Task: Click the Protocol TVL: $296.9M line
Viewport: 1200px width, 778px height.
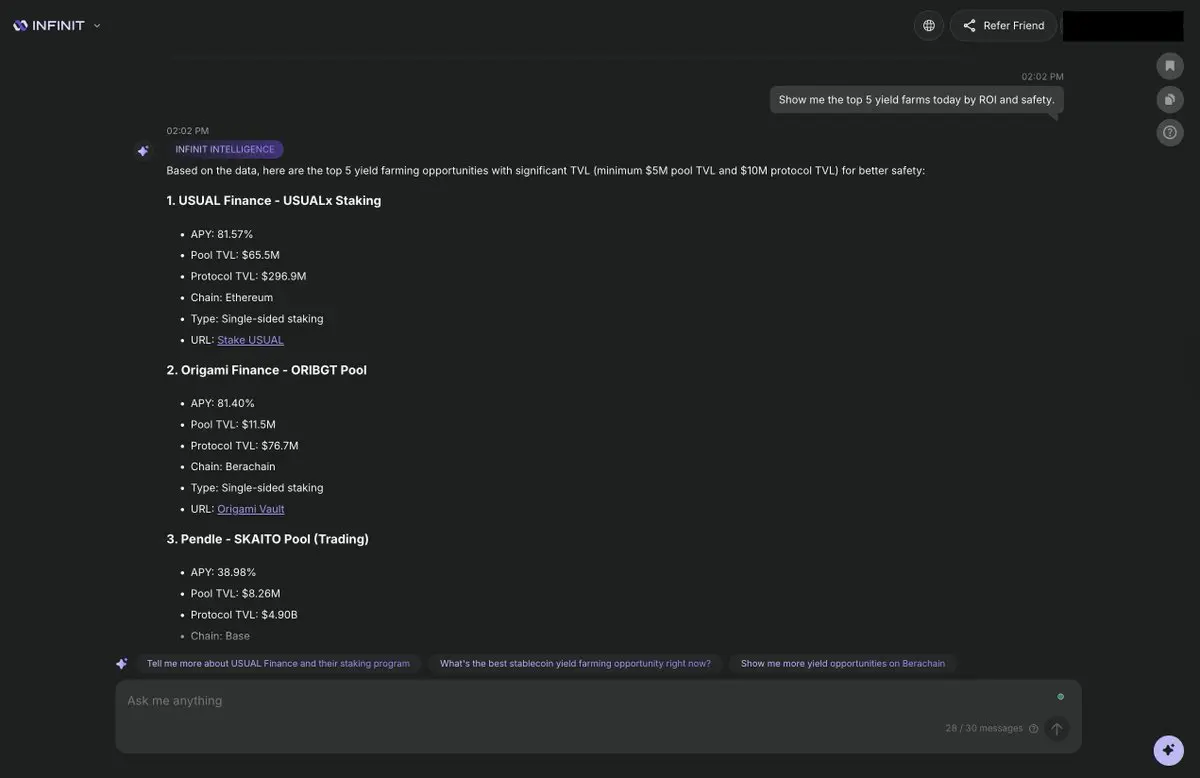Action: click(x=249, y=276)
